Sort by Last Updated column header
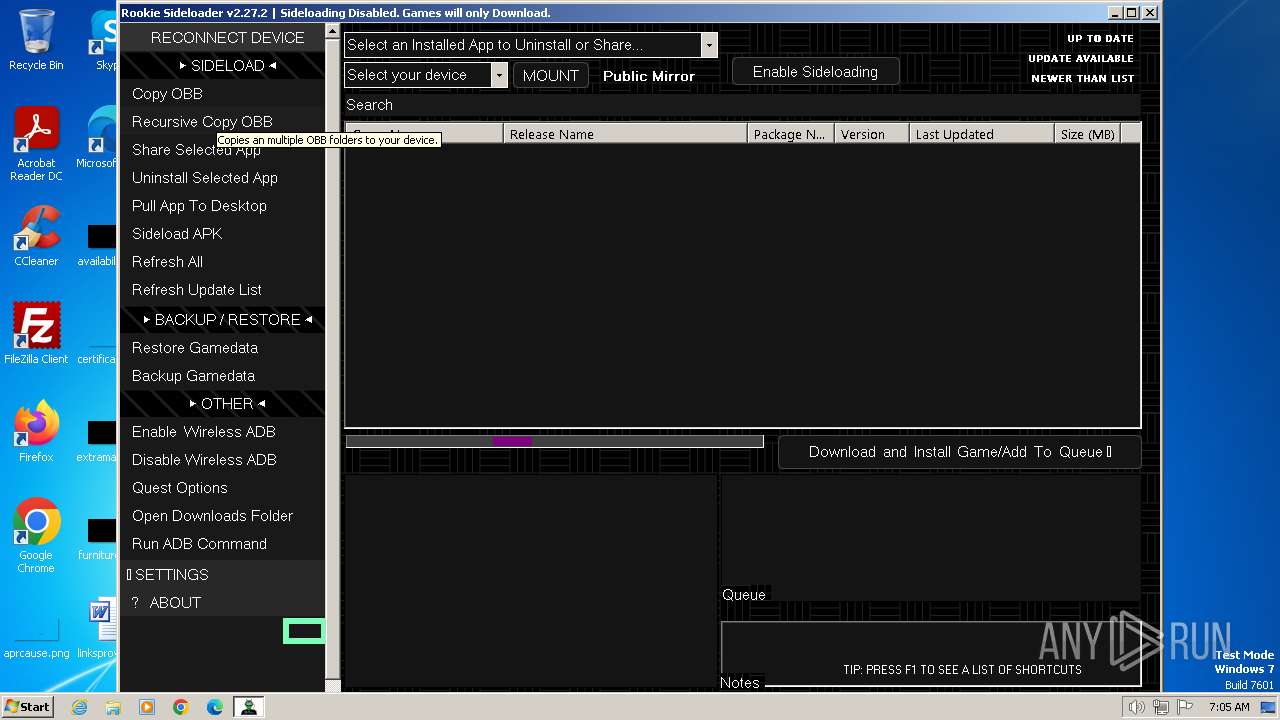The height and width of the screenshot is (720, 1280). point(982,134)
